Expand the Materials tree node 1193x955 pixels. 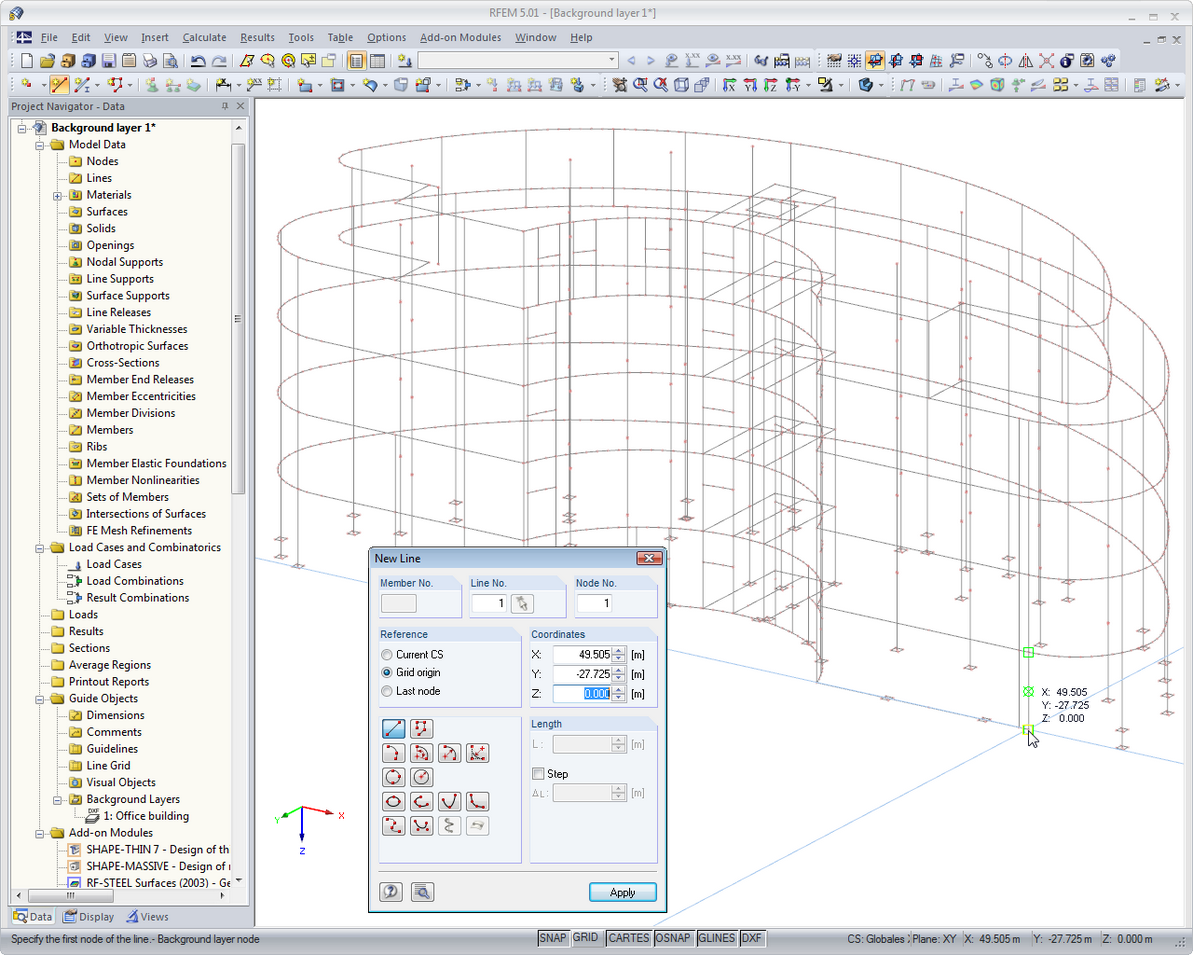pyautogui.click(x=58, y=195)
